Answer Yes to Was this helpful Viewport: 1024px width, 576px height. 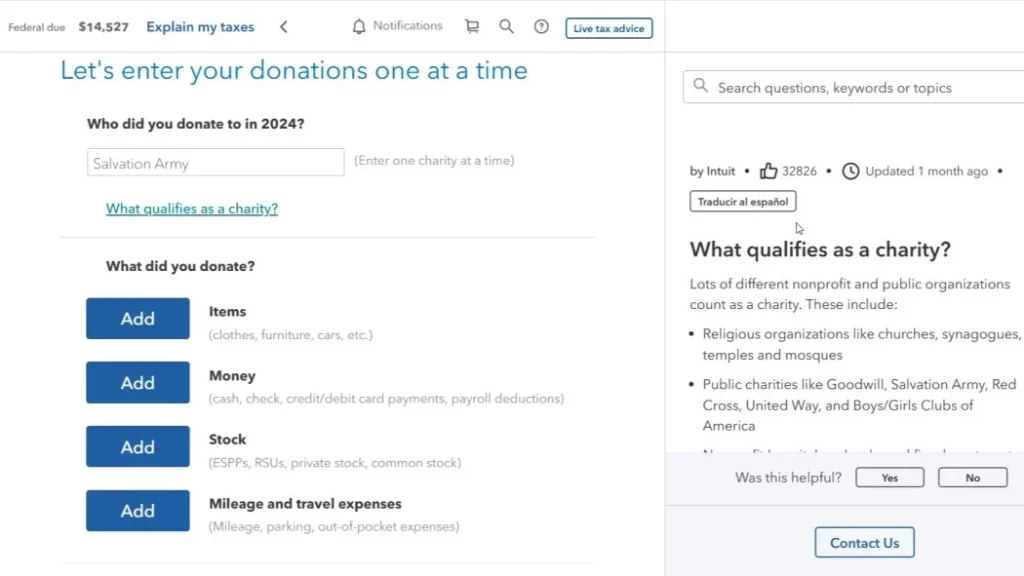point(889,477)
